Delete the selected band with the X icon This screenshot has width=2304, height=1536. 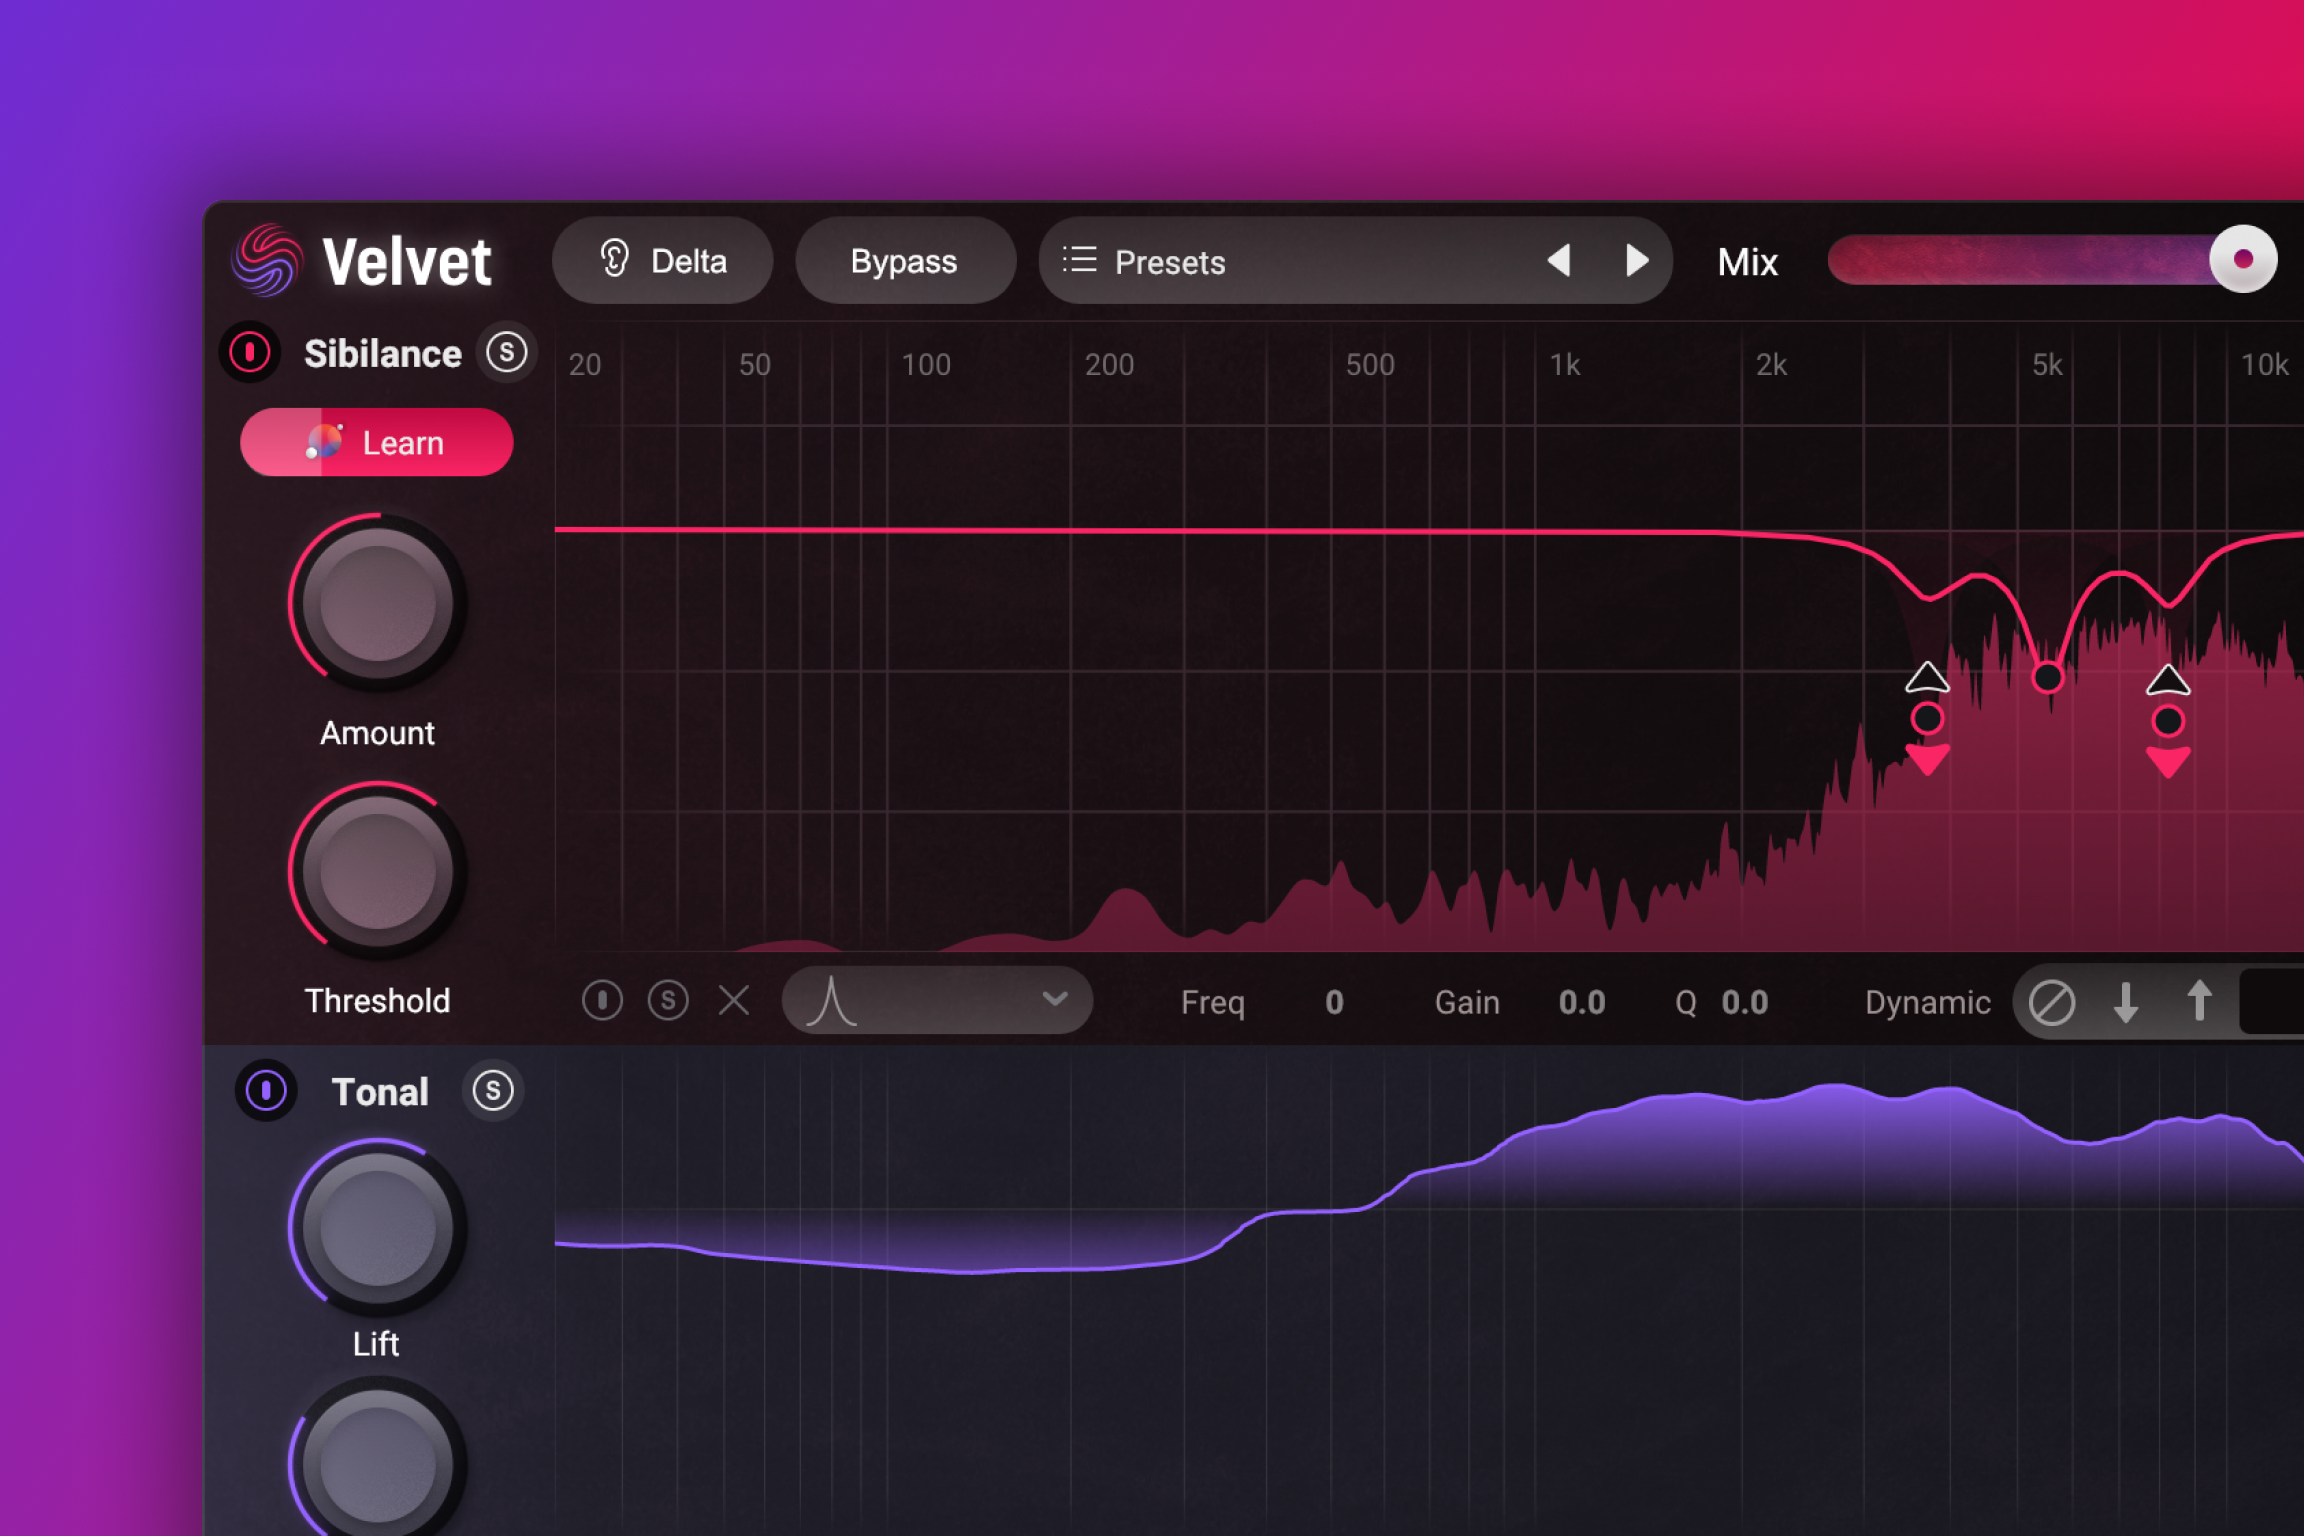pyautogui.click(x=735, y=1001)
